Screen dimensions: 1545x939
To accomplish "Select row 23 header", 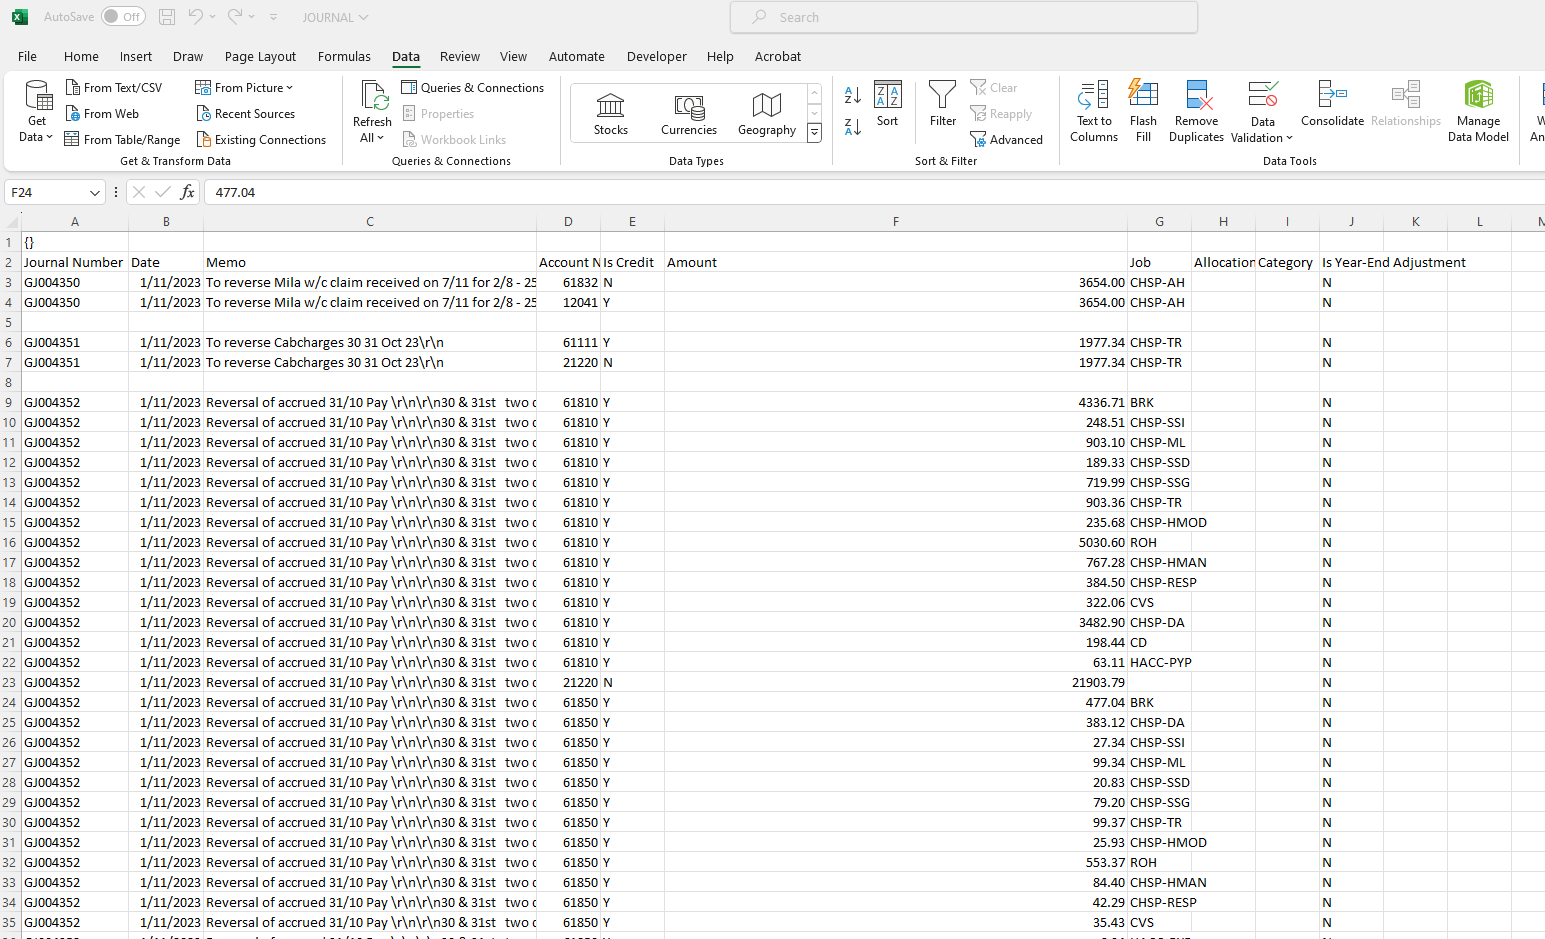I will 10,683.
